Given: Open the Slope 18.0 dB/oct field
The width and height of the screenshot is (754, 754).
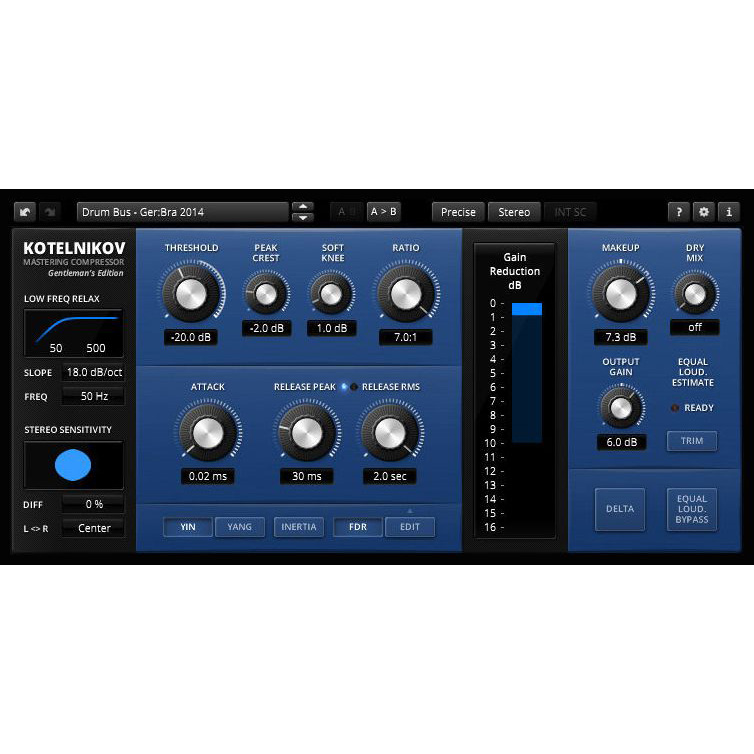Looking at the screenshot, I should tap(93, 372).
